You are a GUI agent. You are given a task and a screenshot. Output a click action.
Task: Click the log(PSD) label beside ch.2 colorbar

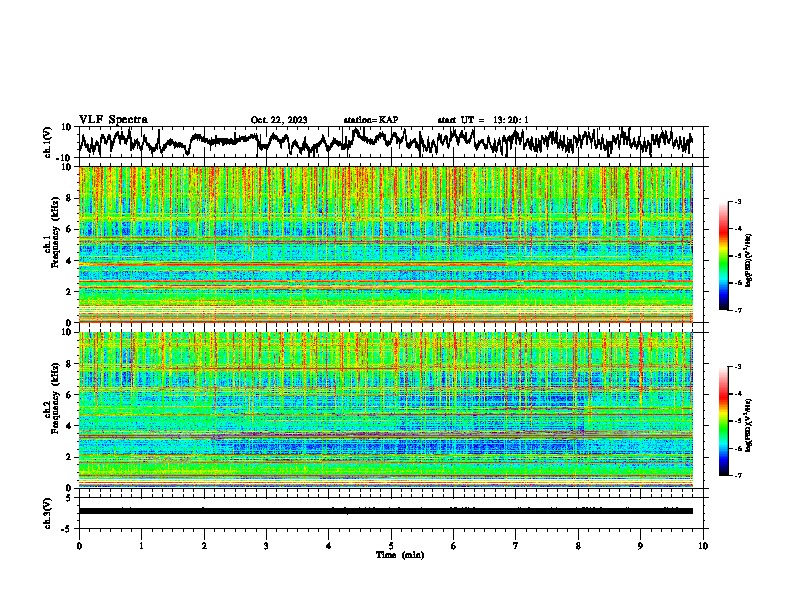tap(748, 426)
